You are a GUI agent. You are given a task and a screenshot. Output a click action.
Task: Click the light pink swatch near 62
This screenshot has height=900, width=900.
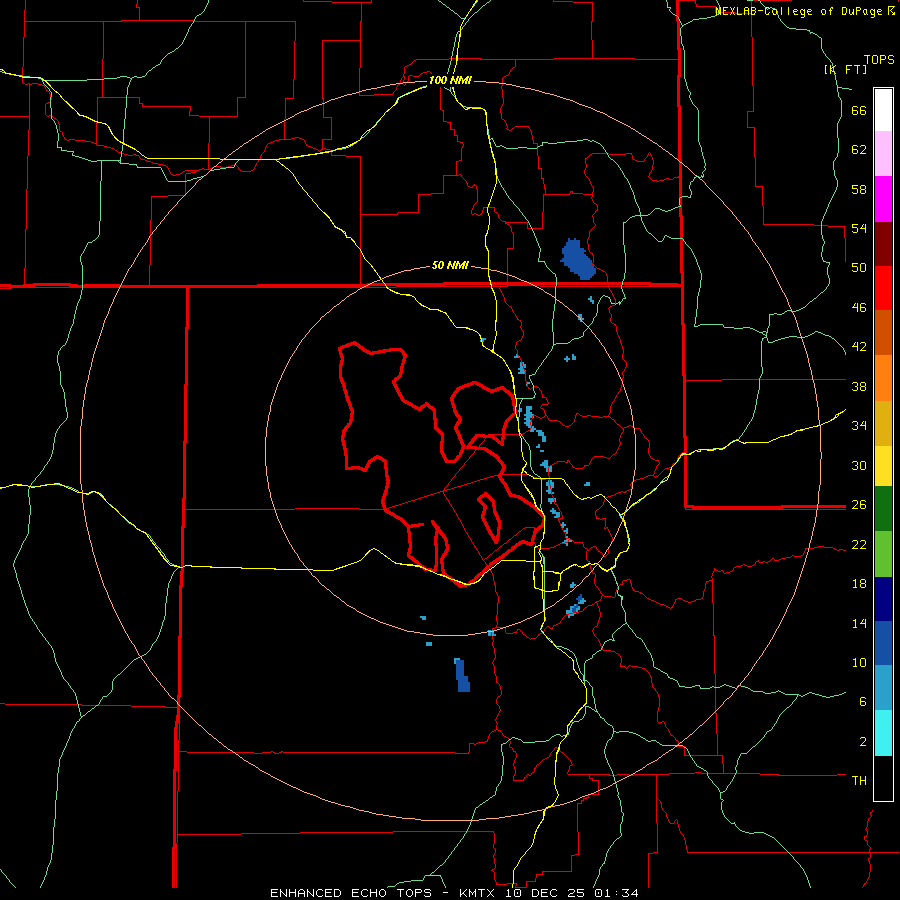(x=883, y=153)
